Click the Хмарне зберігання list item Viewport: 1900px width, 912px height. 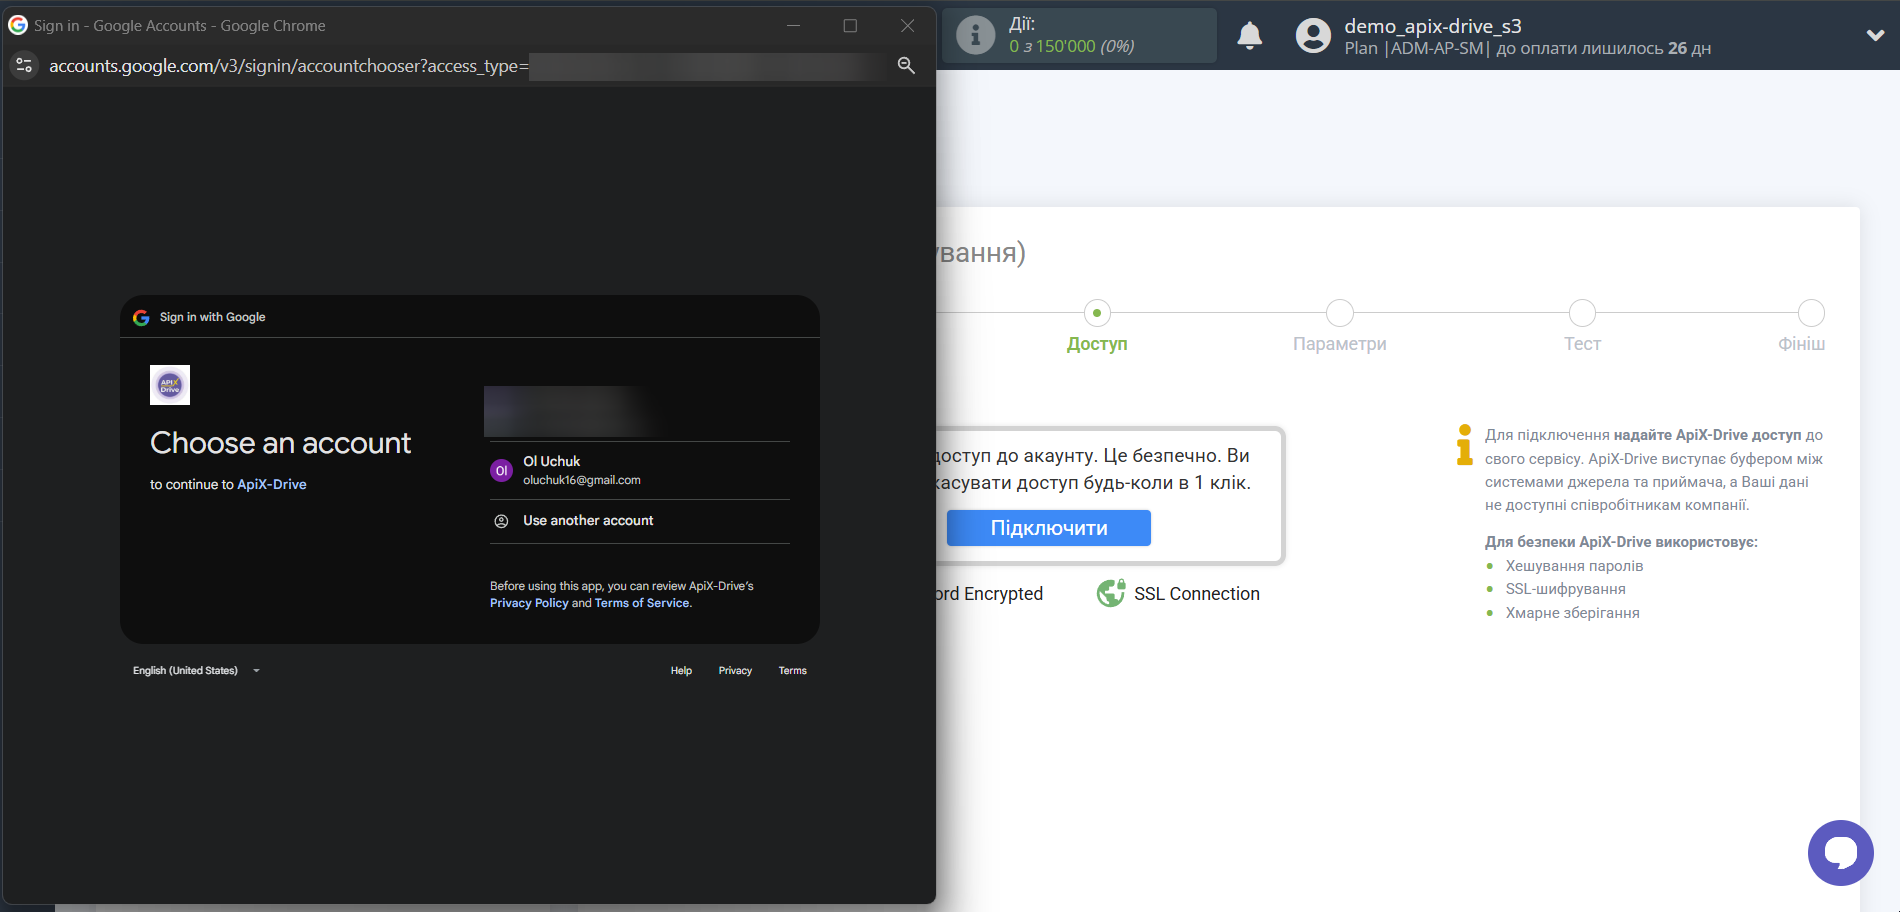(x=1573, y=613)
